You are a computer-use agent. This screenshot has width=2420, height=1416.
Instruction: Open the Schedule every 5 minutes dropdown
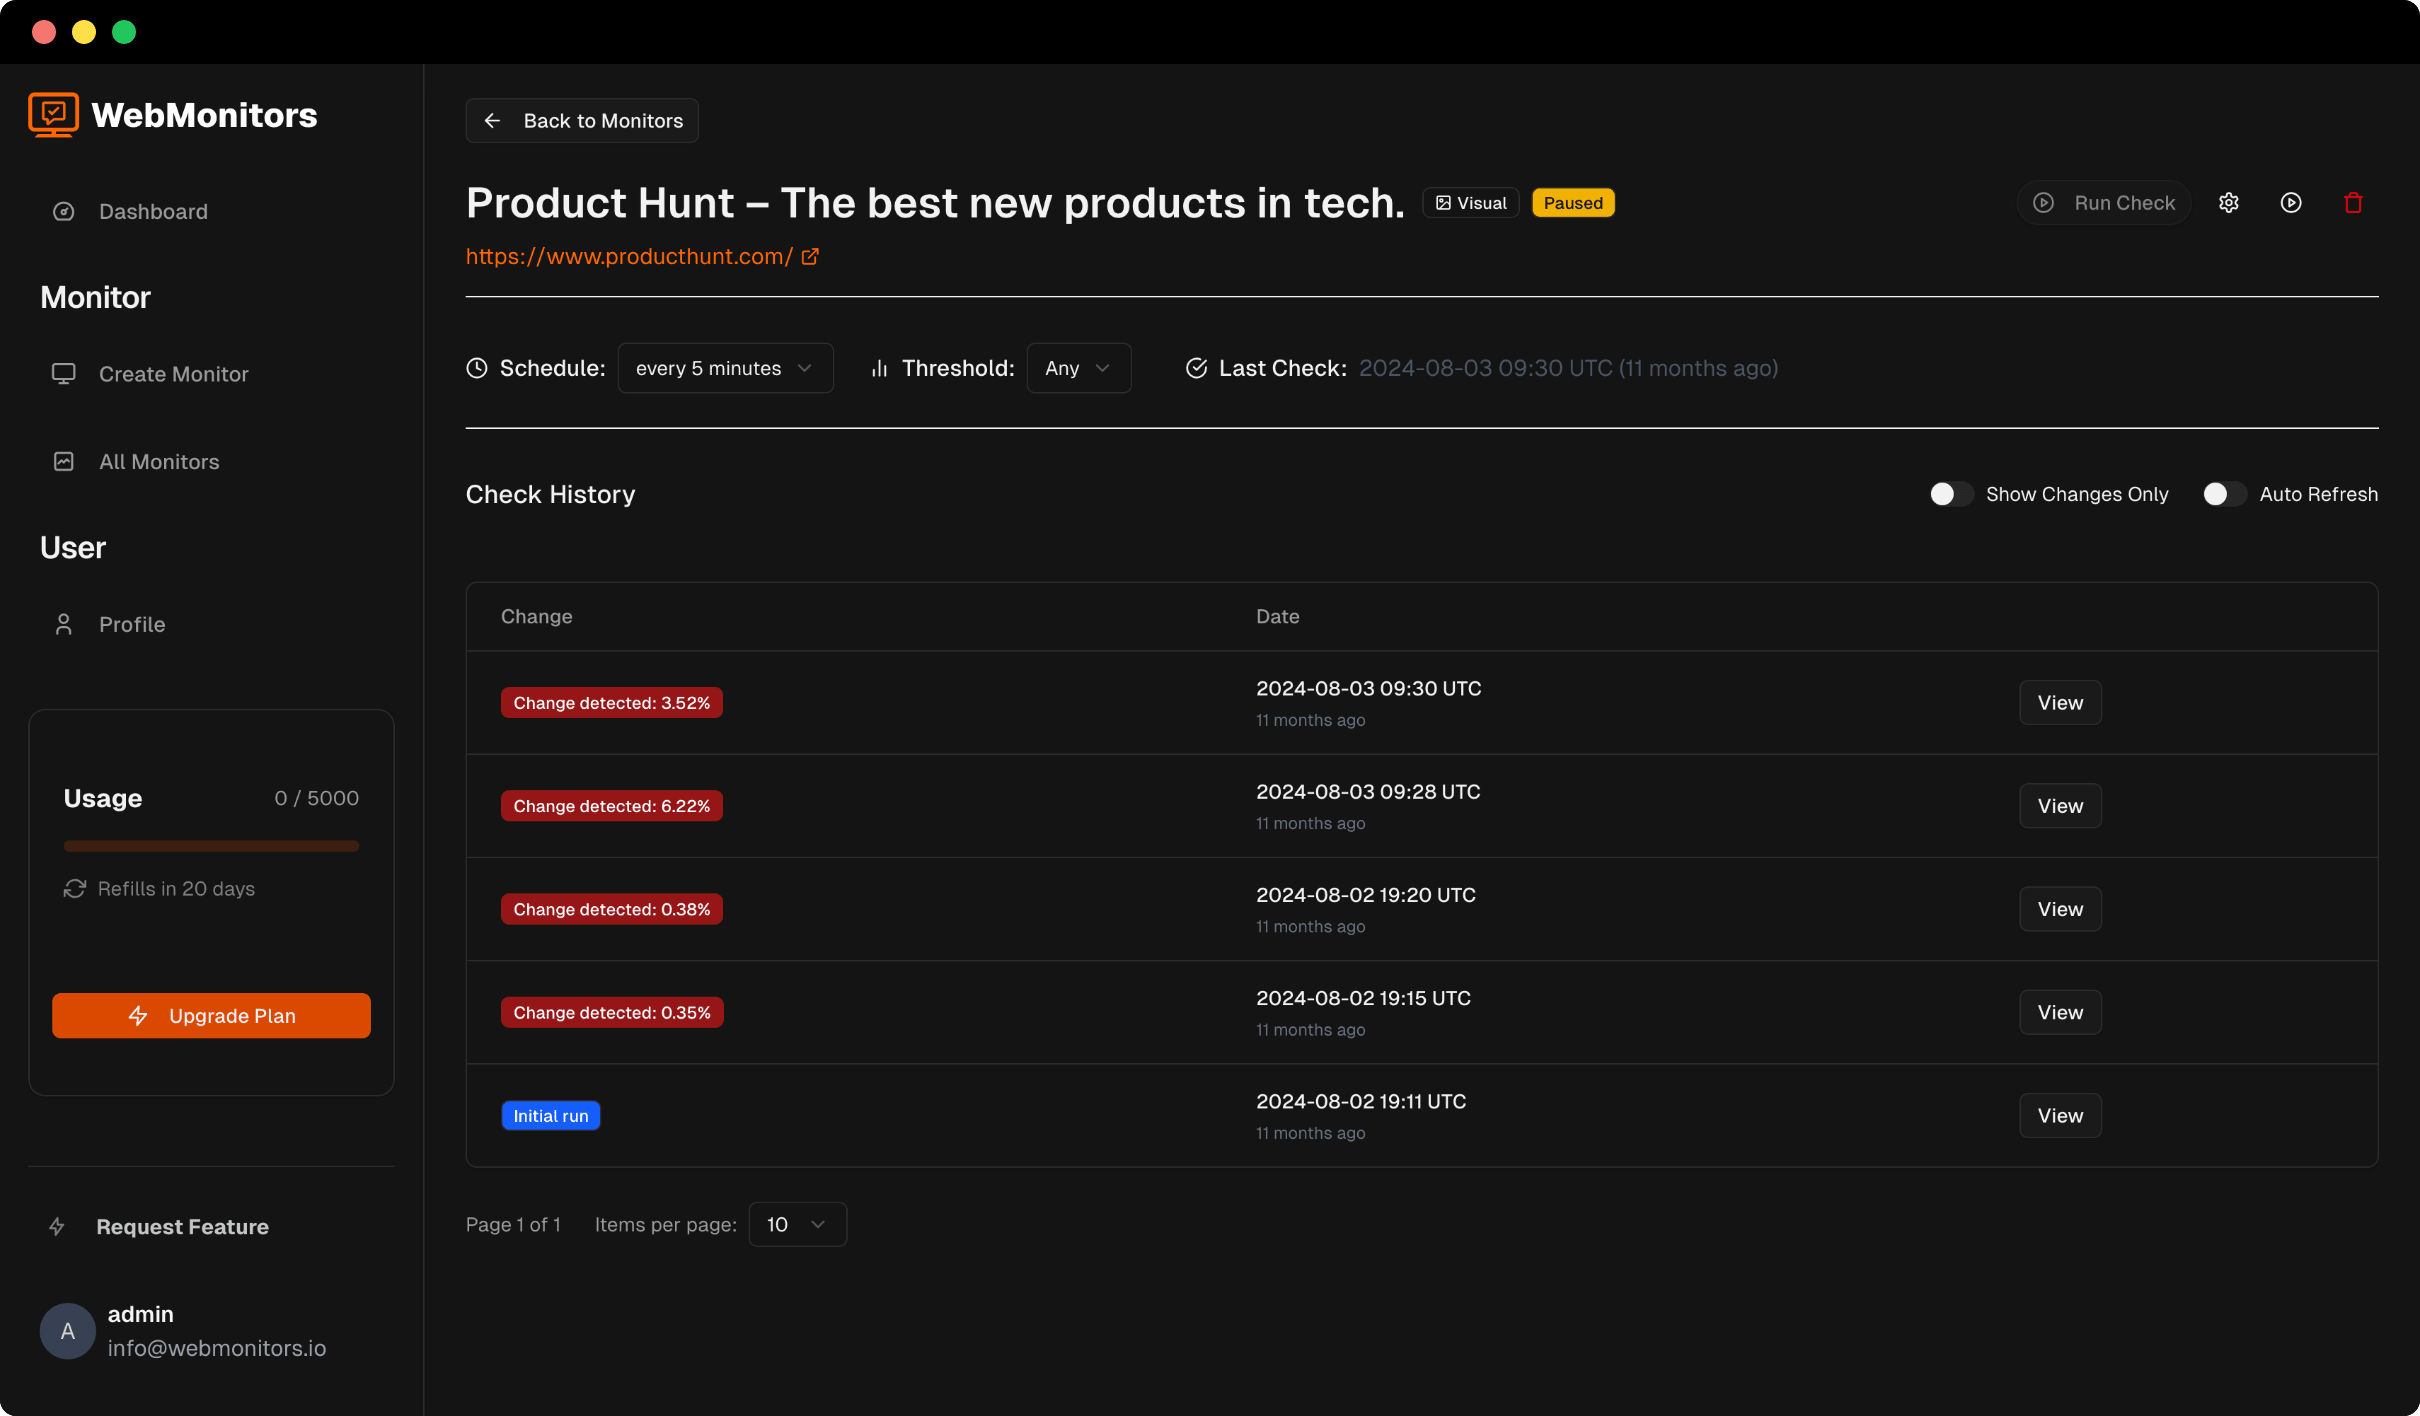(725, 368)
